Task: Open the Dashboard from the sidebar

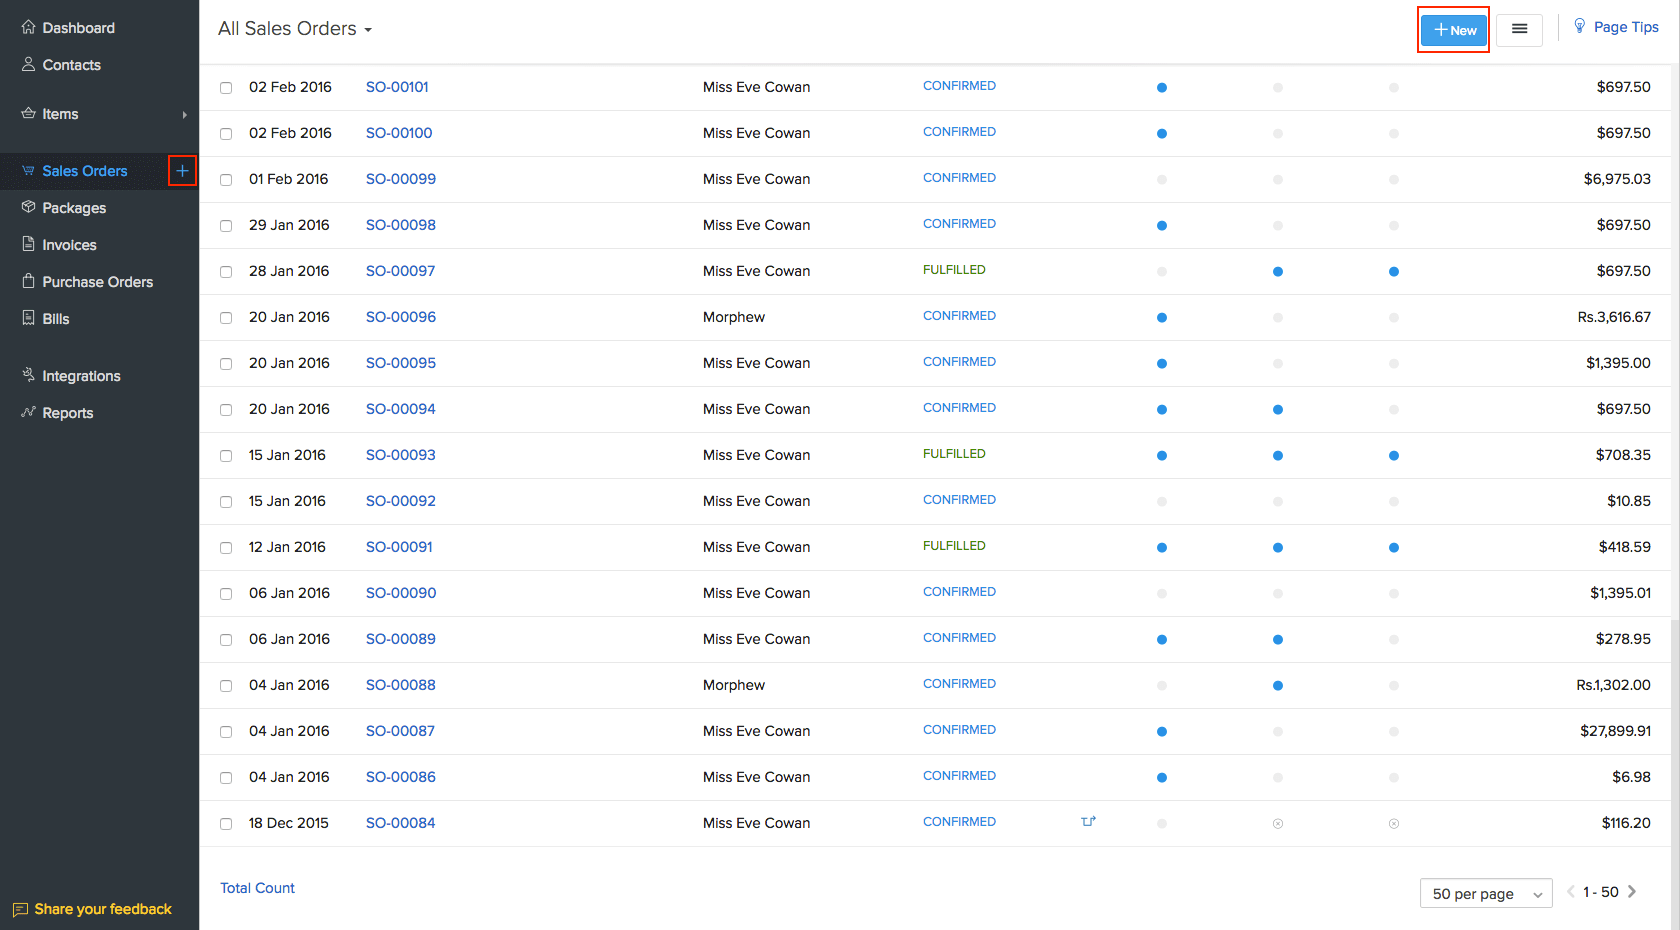Action: click(79, 27)
